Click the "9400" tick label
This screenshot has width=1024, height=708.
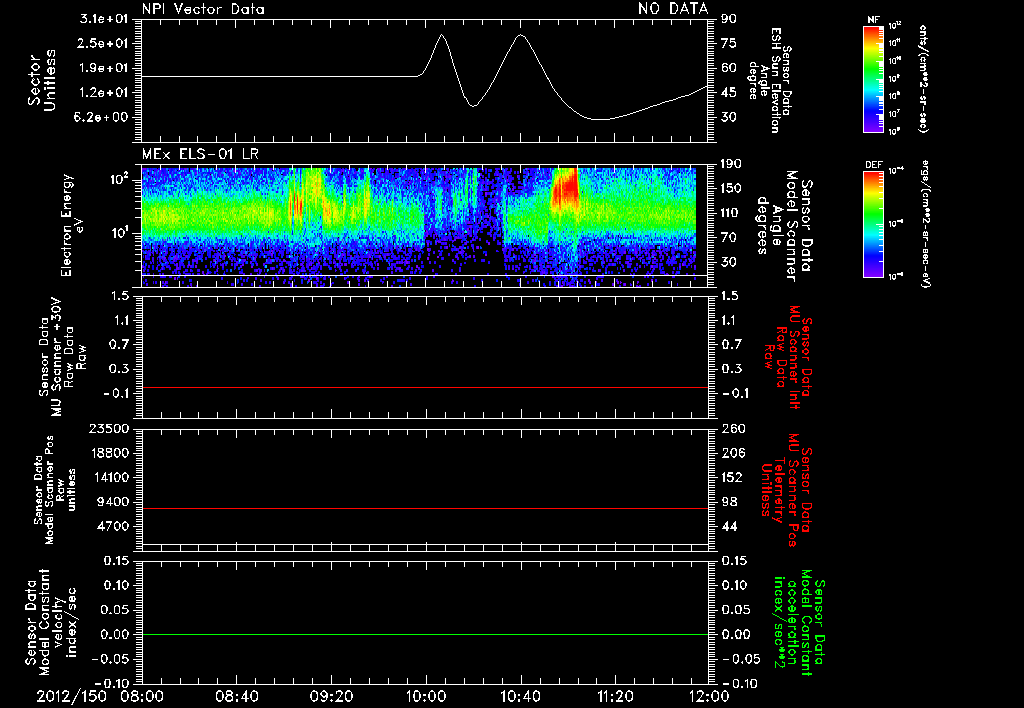113,502
